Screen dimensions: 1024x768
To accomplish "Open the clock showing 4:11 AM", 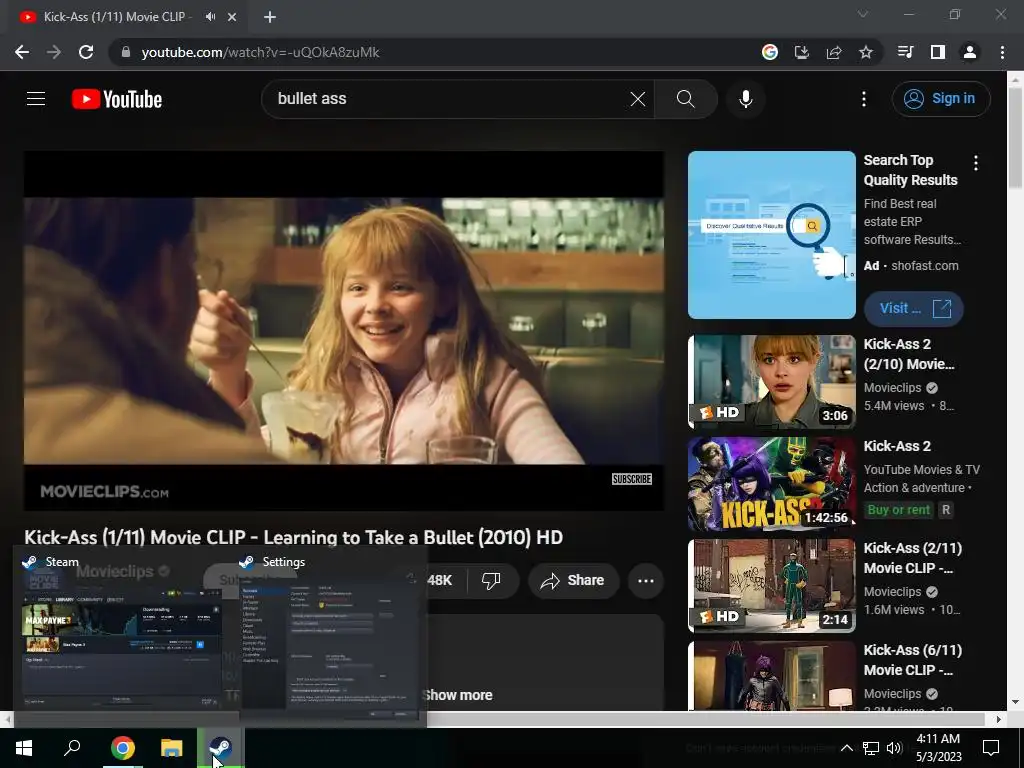I will point(938,748).
